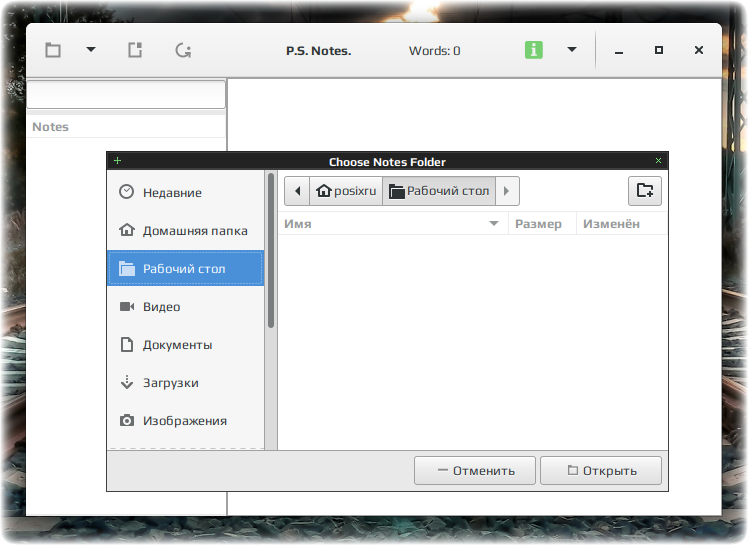Click the path bar right arrow

pyautogui.click(x=507, y=191)
